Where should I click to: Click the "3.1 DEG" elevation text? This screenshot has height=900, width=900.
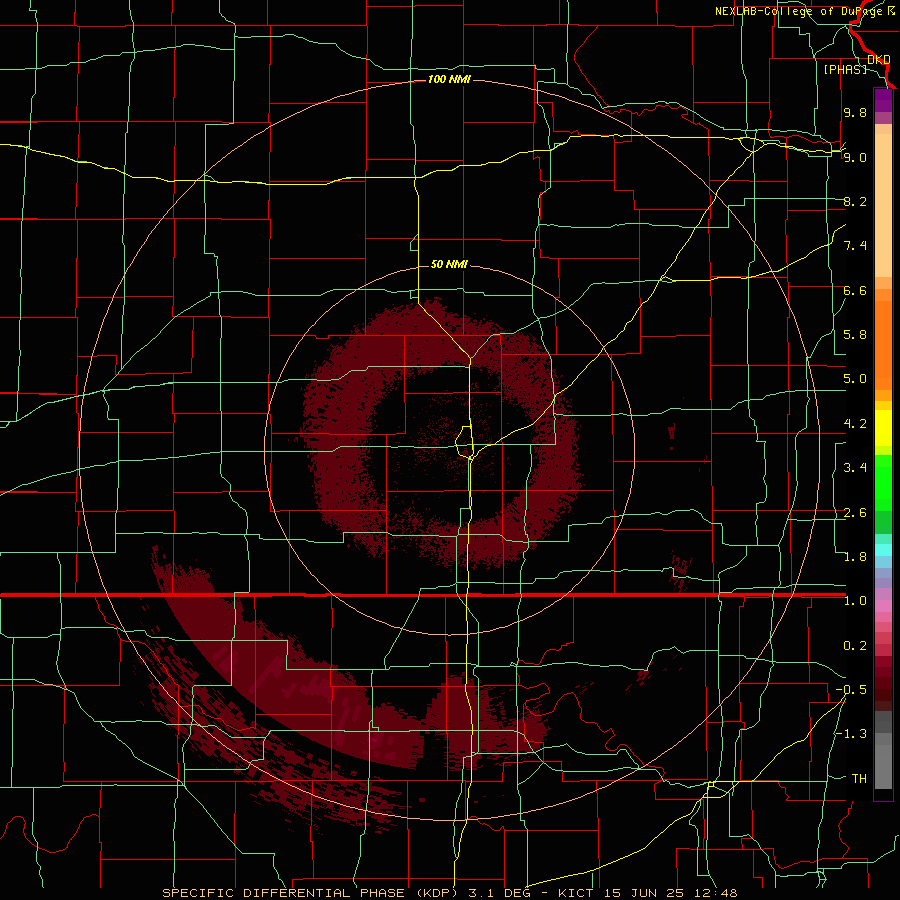(x=497, y=893)
